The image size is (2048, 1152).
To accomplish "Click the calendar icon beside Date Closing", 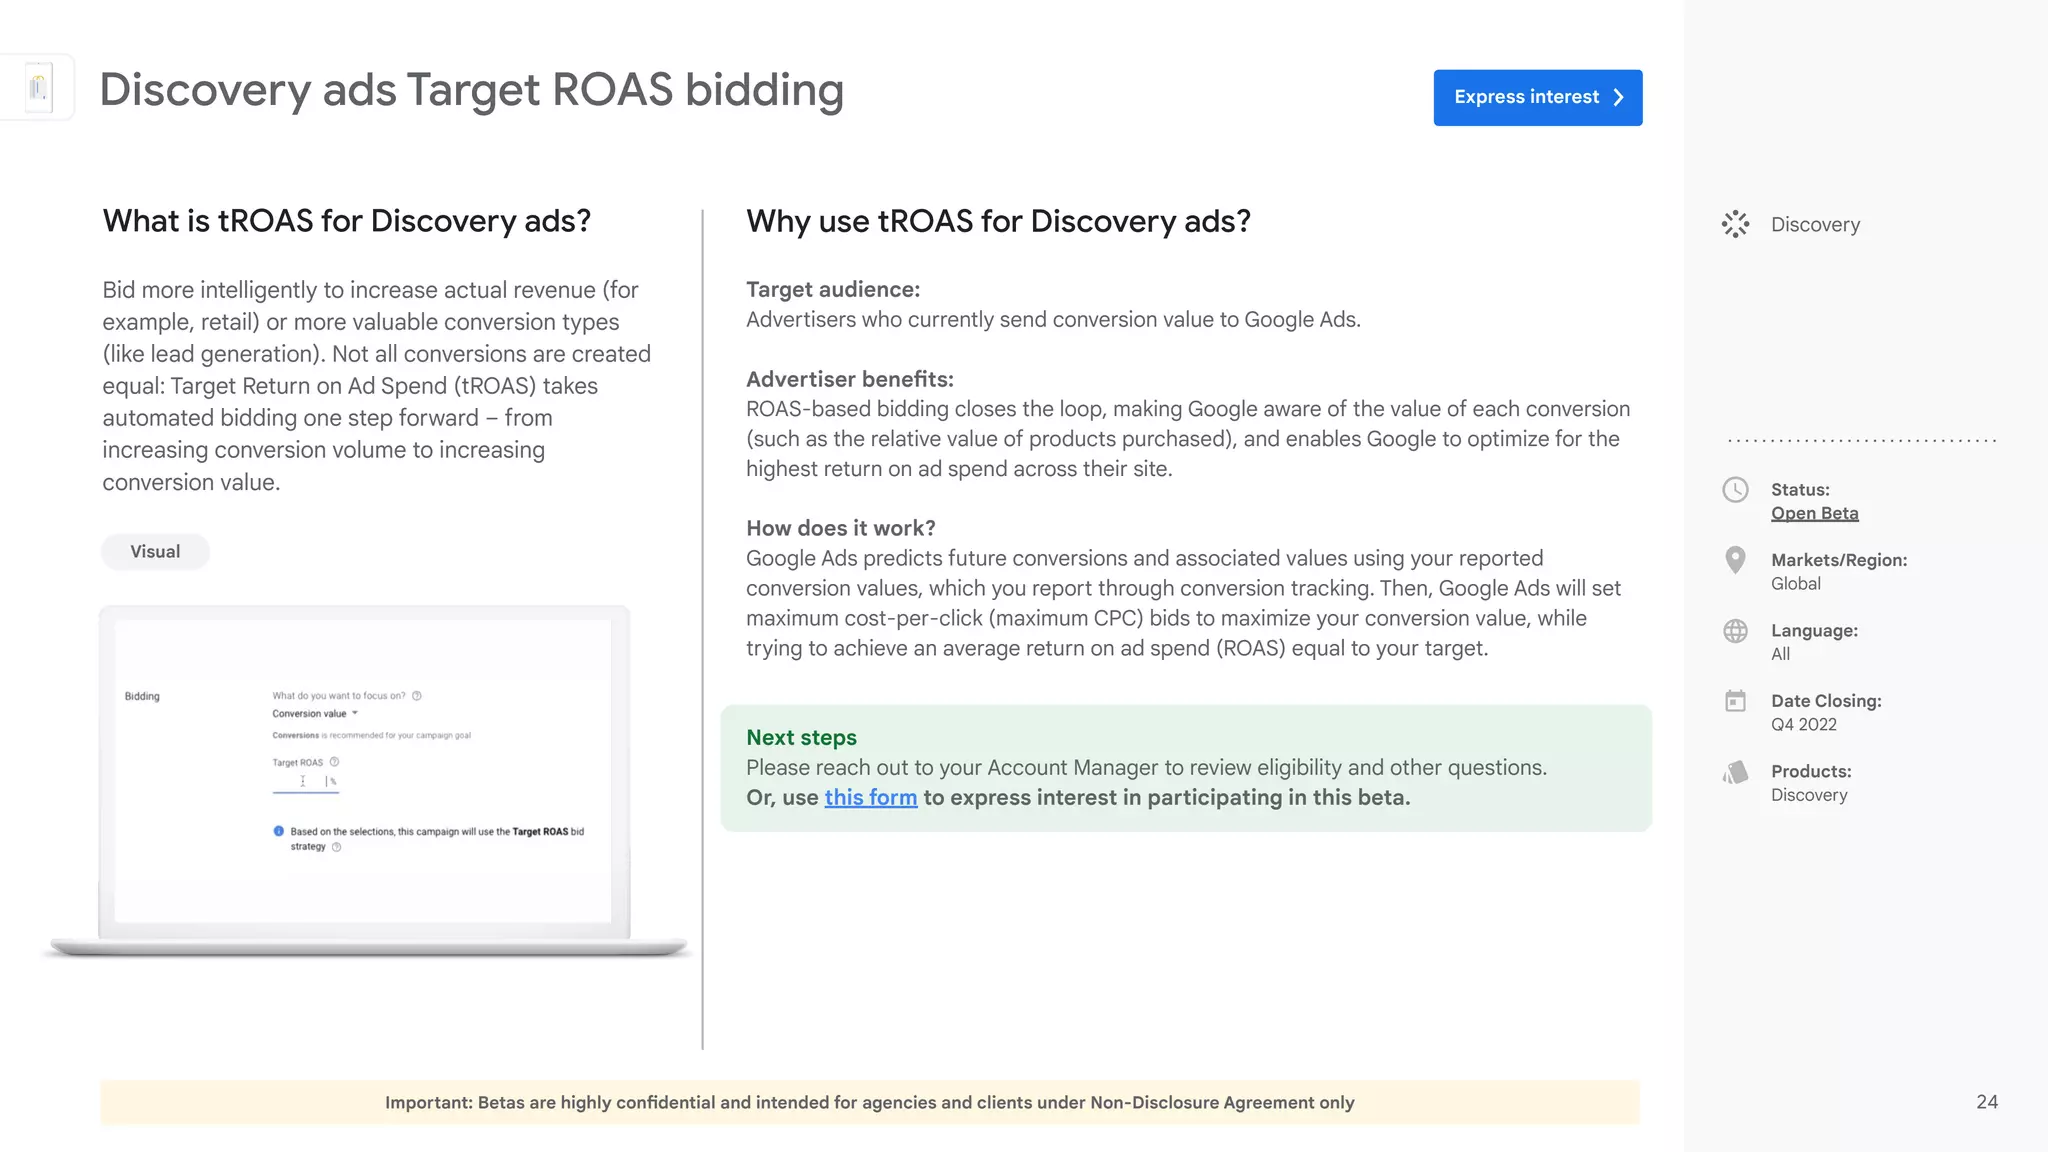I will click(x=1735, y=700).
